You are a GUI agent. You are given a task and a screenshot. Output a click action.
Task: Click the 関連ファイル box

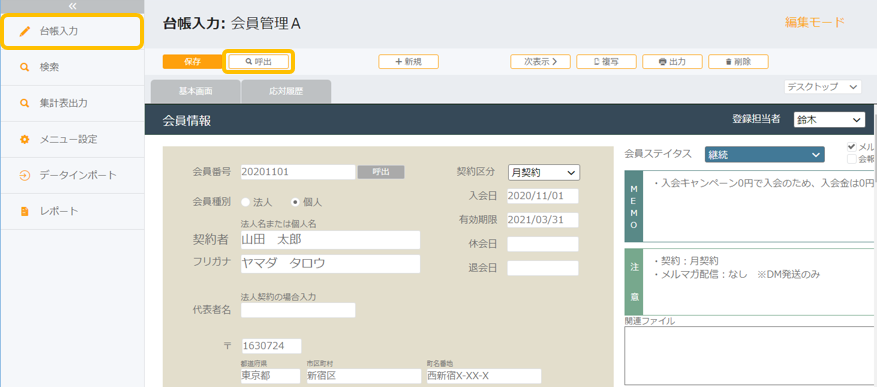tap(750, 355)
